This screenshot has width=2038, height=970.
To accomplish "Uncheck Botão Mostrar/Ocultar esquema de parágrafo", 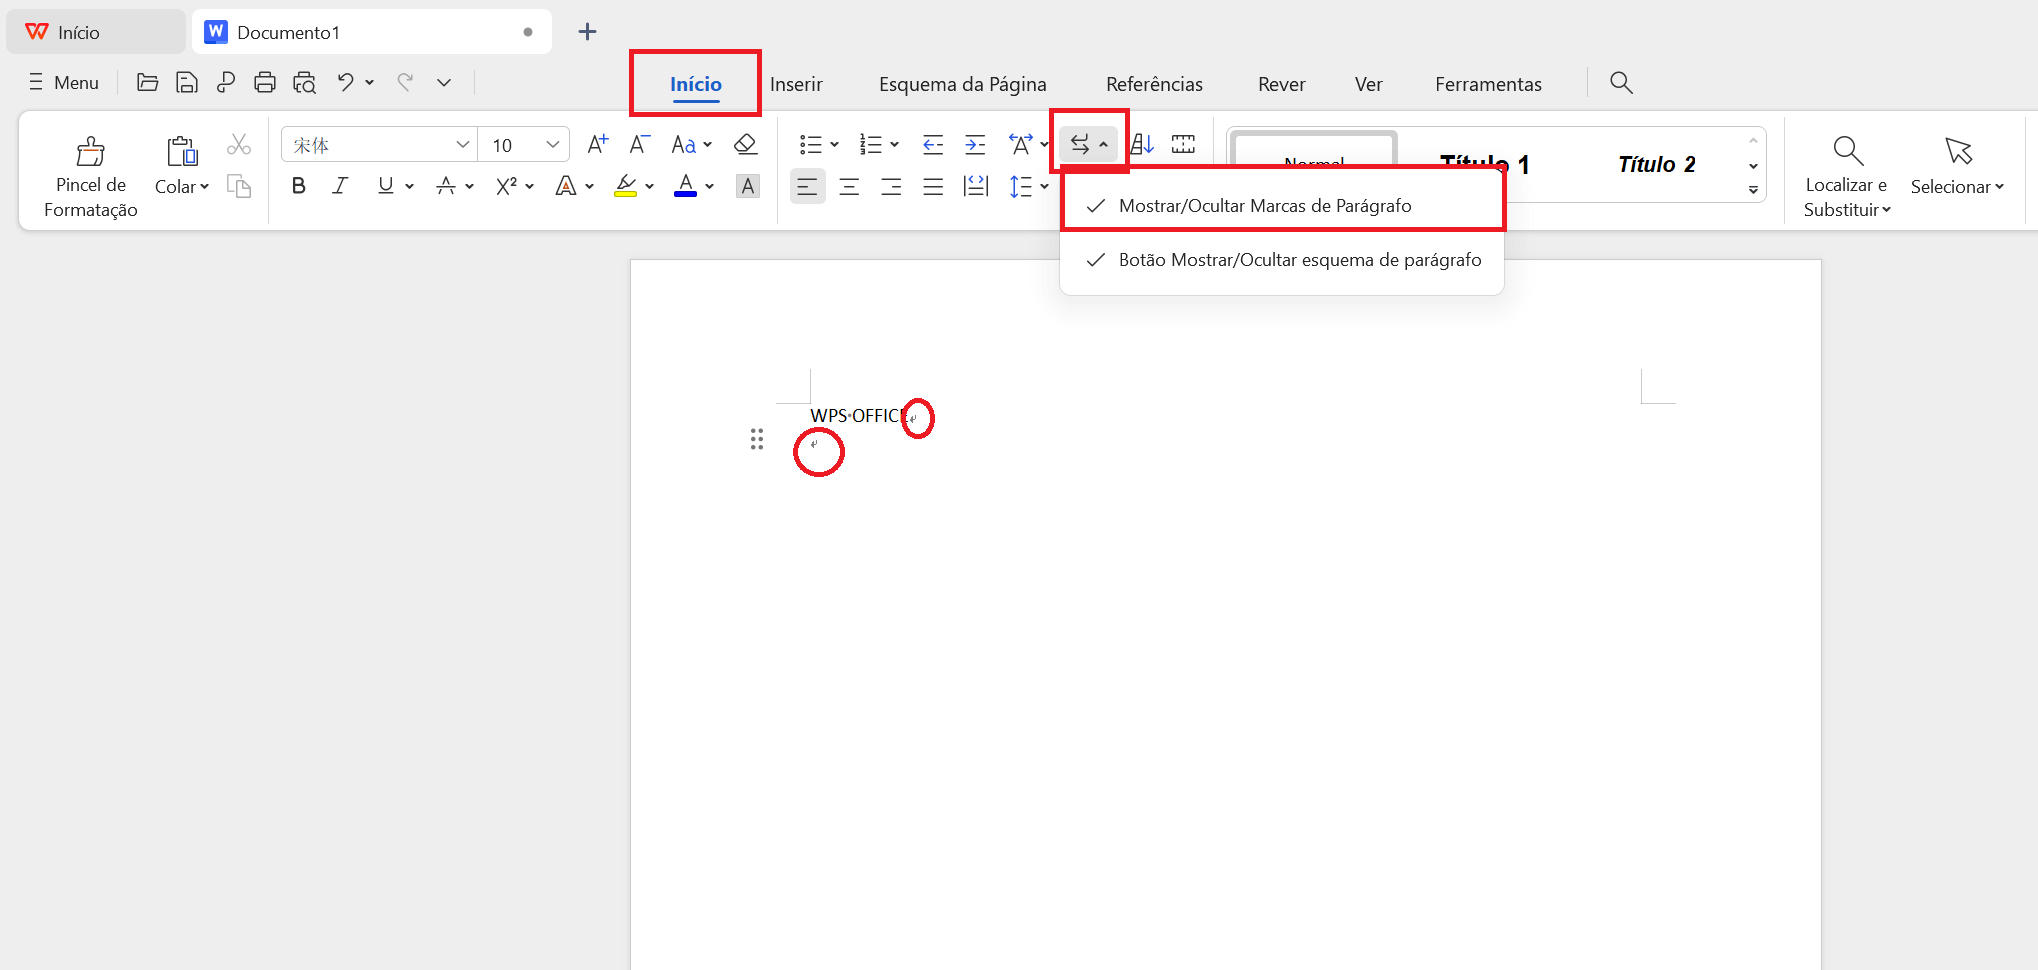I will 1299,260.
